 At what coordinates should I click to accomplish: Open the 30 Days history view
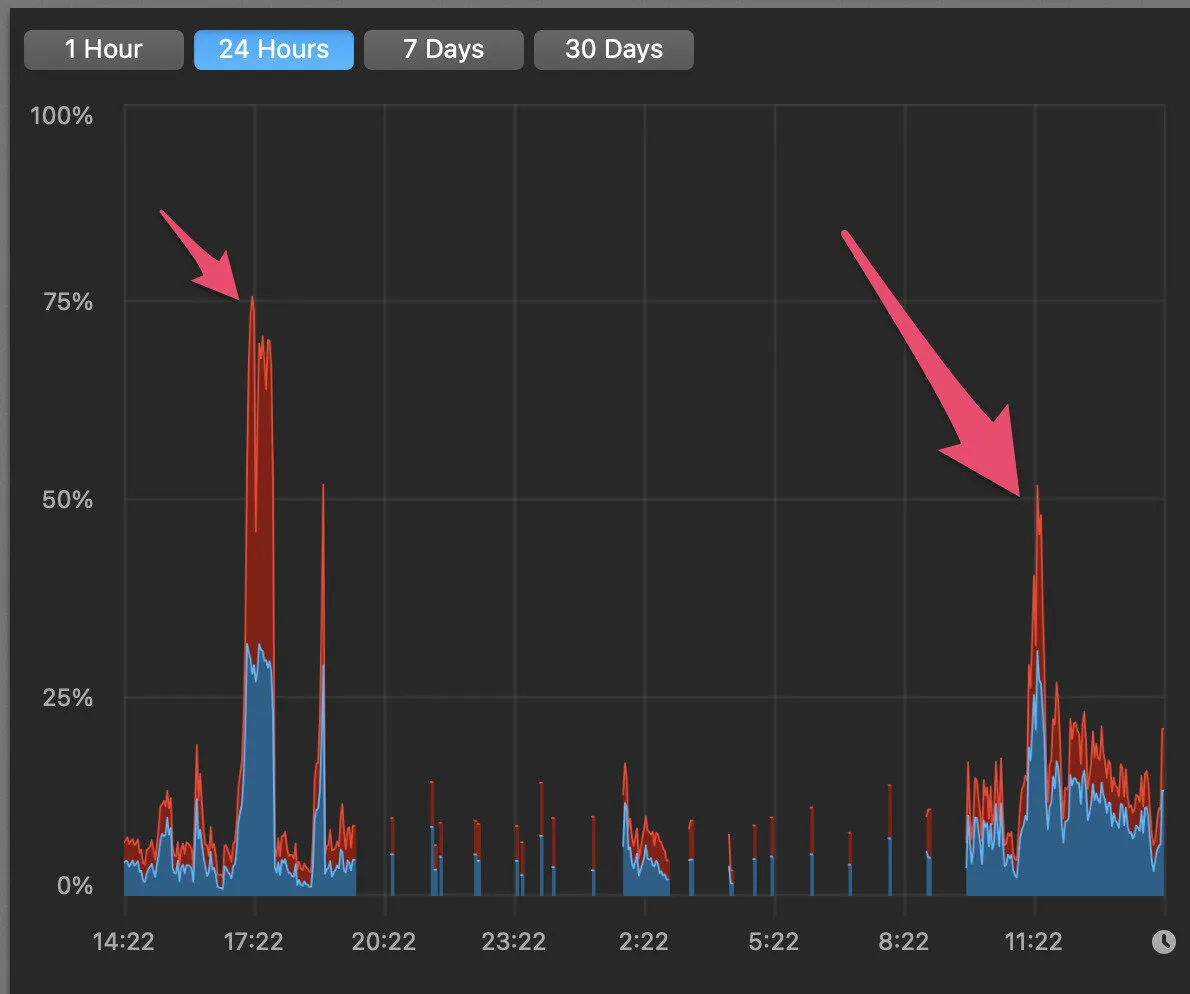pos(614,49)
